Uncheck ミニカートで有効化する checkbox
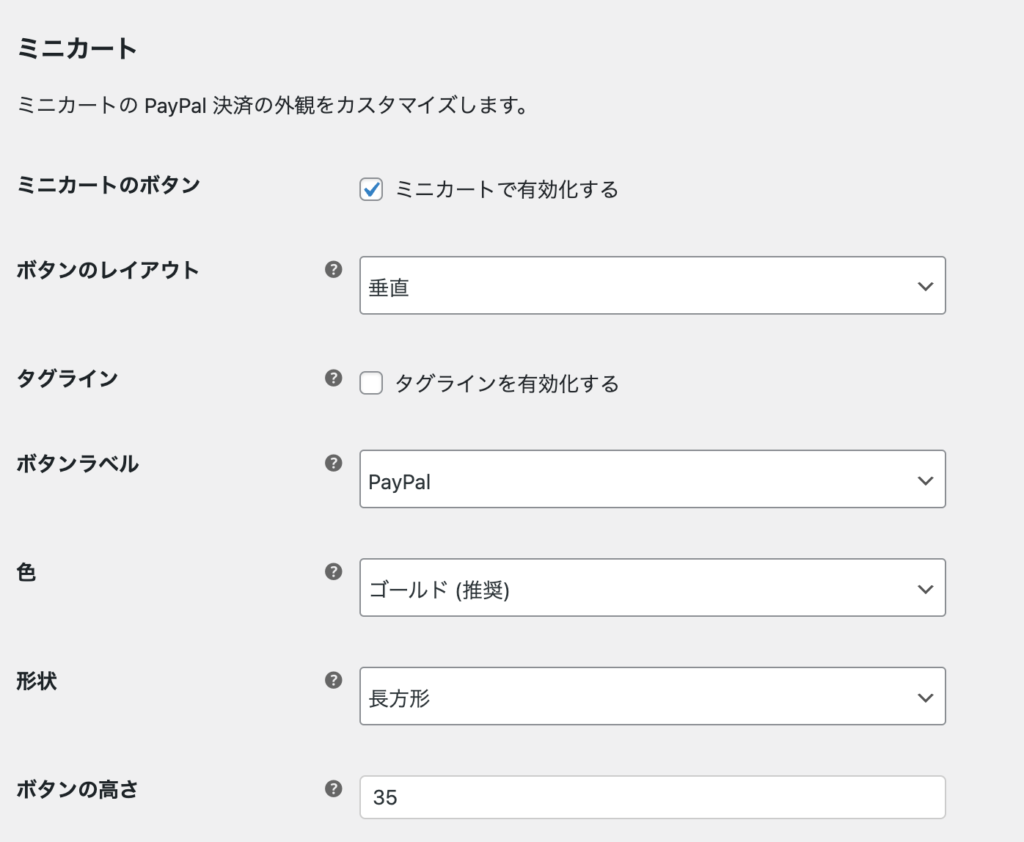Image resolution: width=1024 pixels, height=842 pixels. coord(371,189)
